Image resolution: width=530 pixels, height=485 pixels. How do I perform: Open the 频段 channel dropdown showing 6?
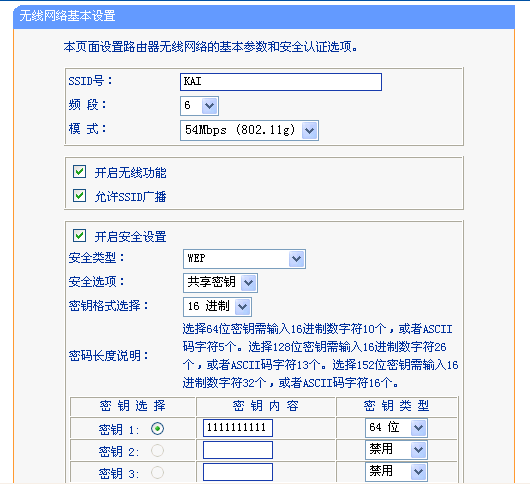point(199,106)
